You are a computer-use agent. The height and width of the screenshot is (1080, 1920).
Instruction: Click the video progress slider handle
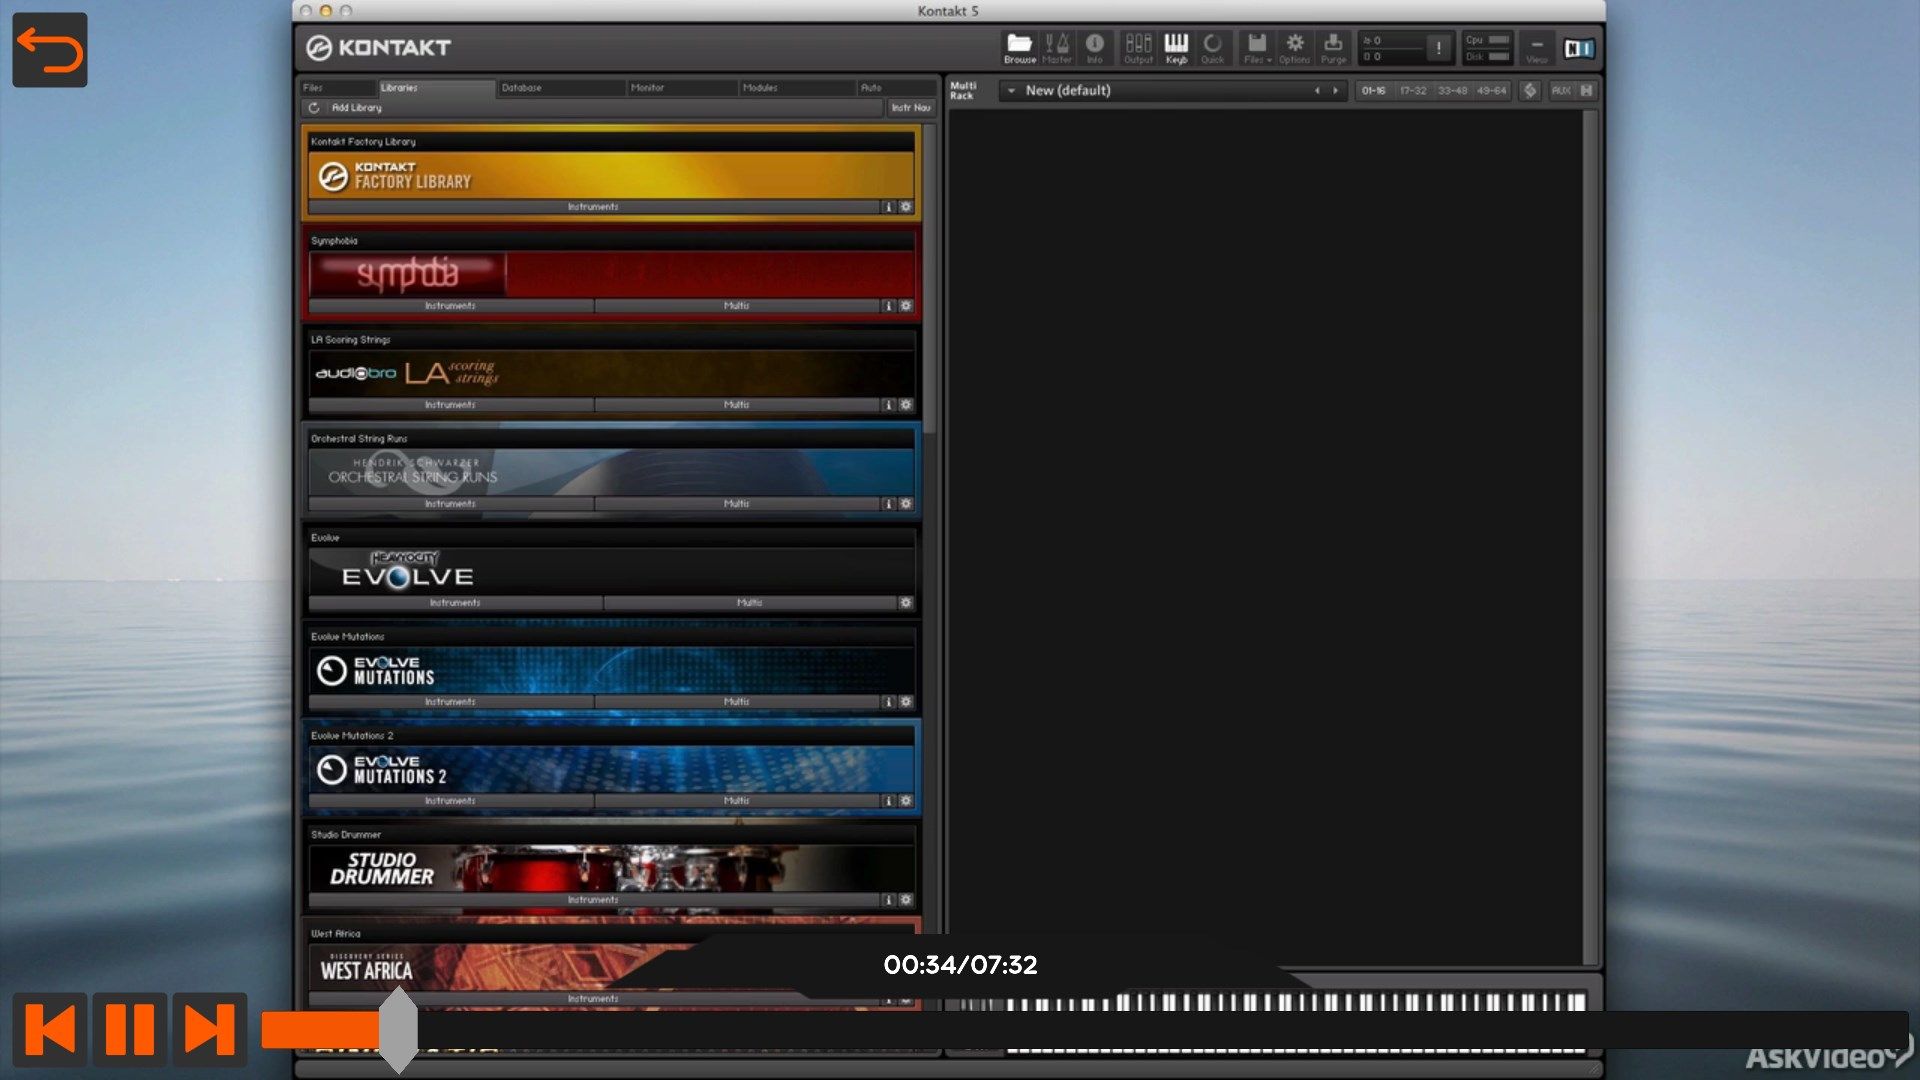[398, 1030]
